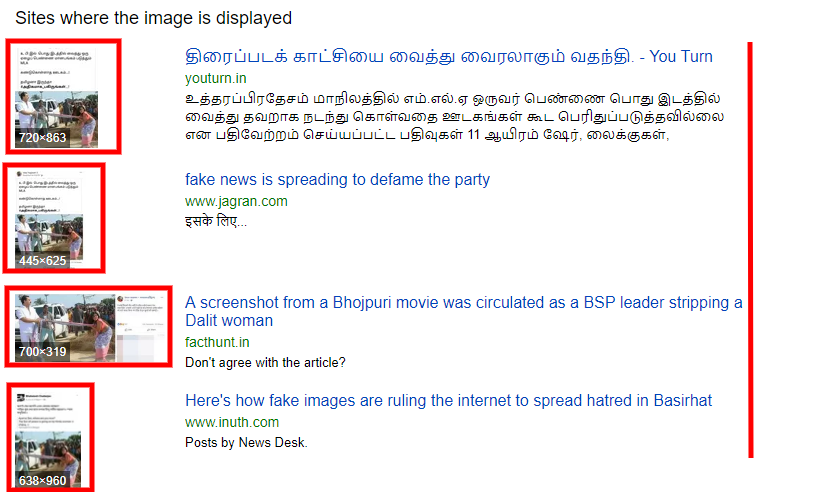Click the www.inuth.com green URL
The image size is (826, 492).
click(x=232, y=422)
